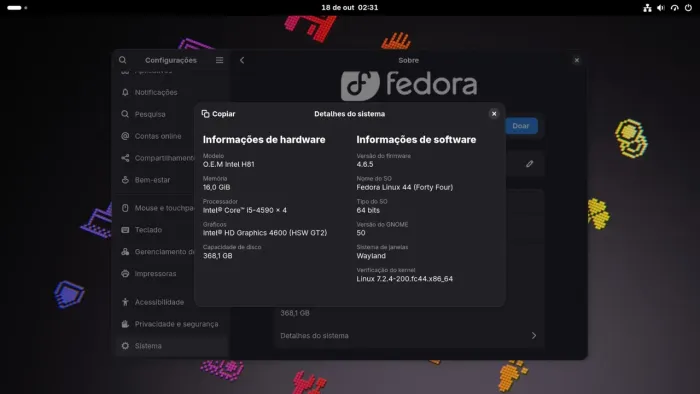The image size is (700, 394).
Task: Click the Impressoras printer icon
Action: tap(125, 274)
